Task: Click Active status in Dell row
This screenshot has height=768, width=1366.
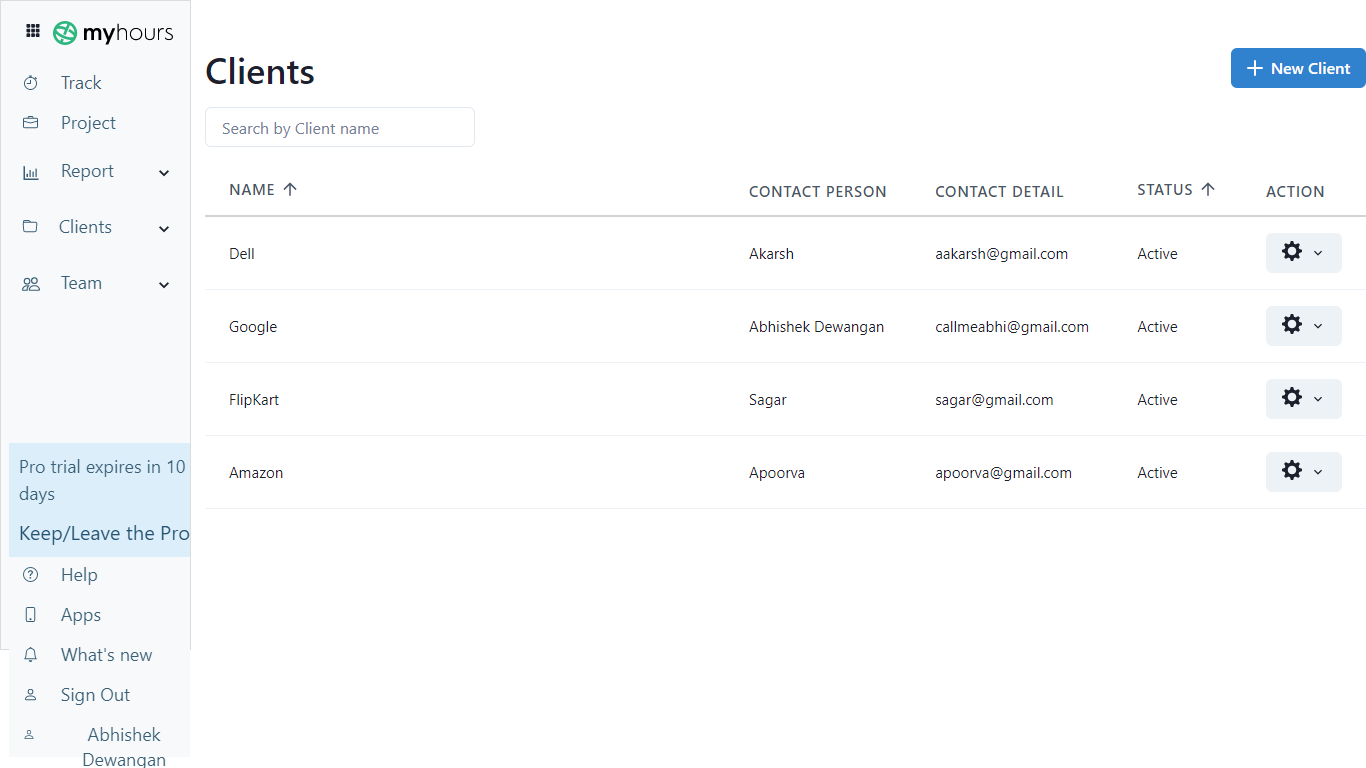Action: tap(1157, 254)
